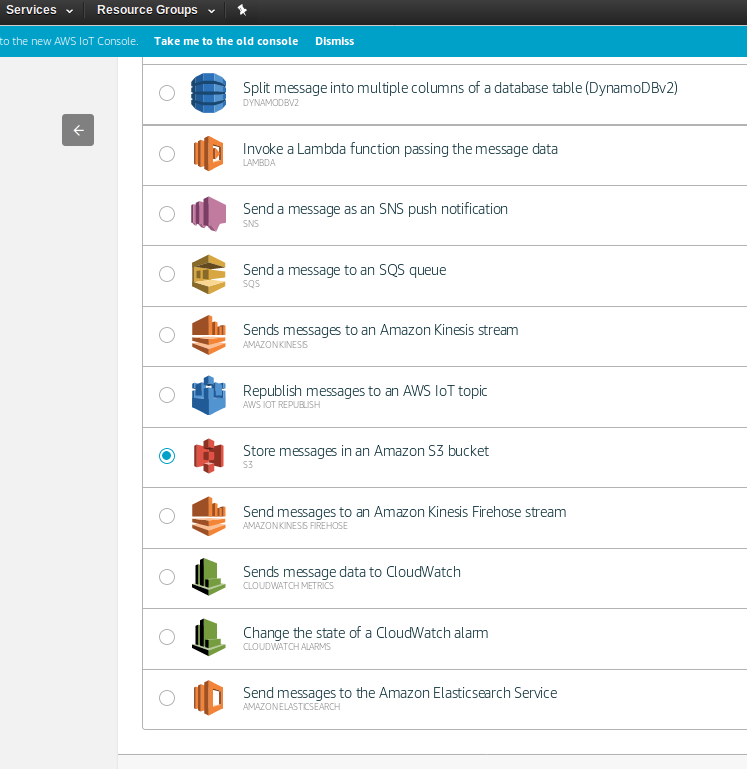
Task: Click the Amazon Kinesis stream icon
Action: point(208,334)
